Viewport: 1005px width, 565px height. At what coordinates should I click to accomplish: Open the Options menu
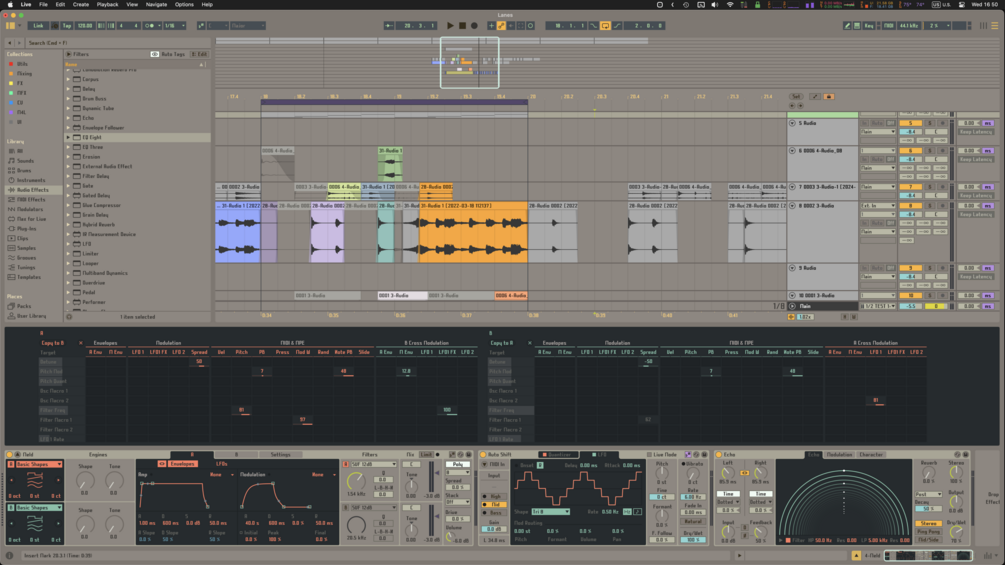[184, 4]
